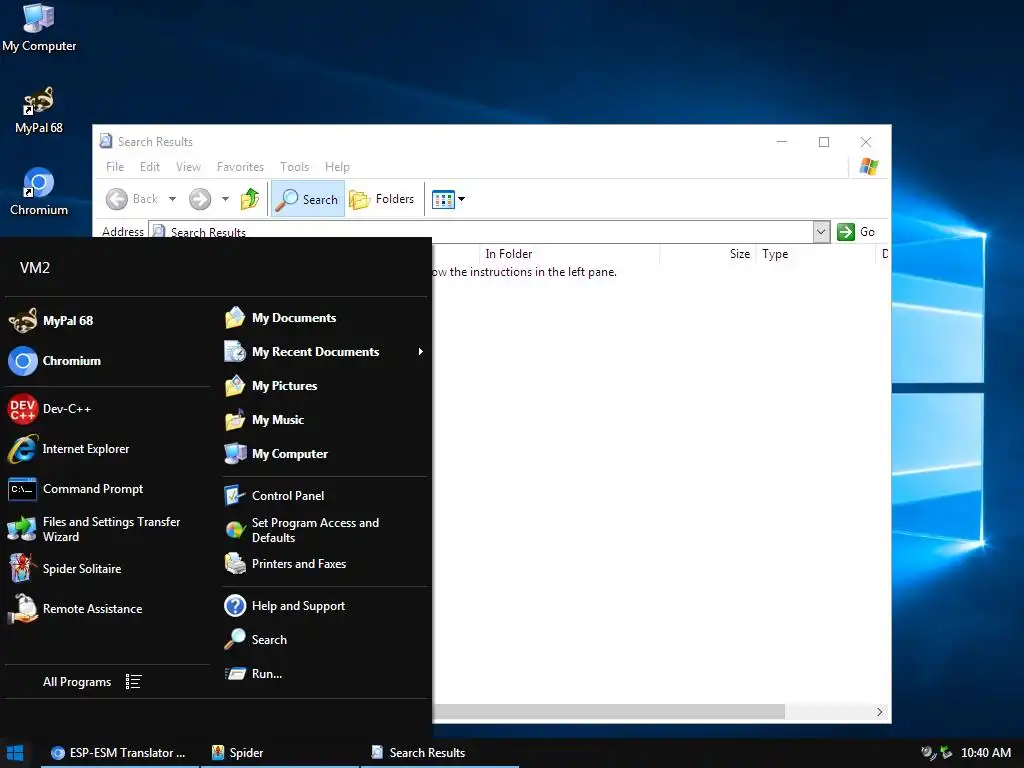Select My Computer desktop icon

pos(39,28)
